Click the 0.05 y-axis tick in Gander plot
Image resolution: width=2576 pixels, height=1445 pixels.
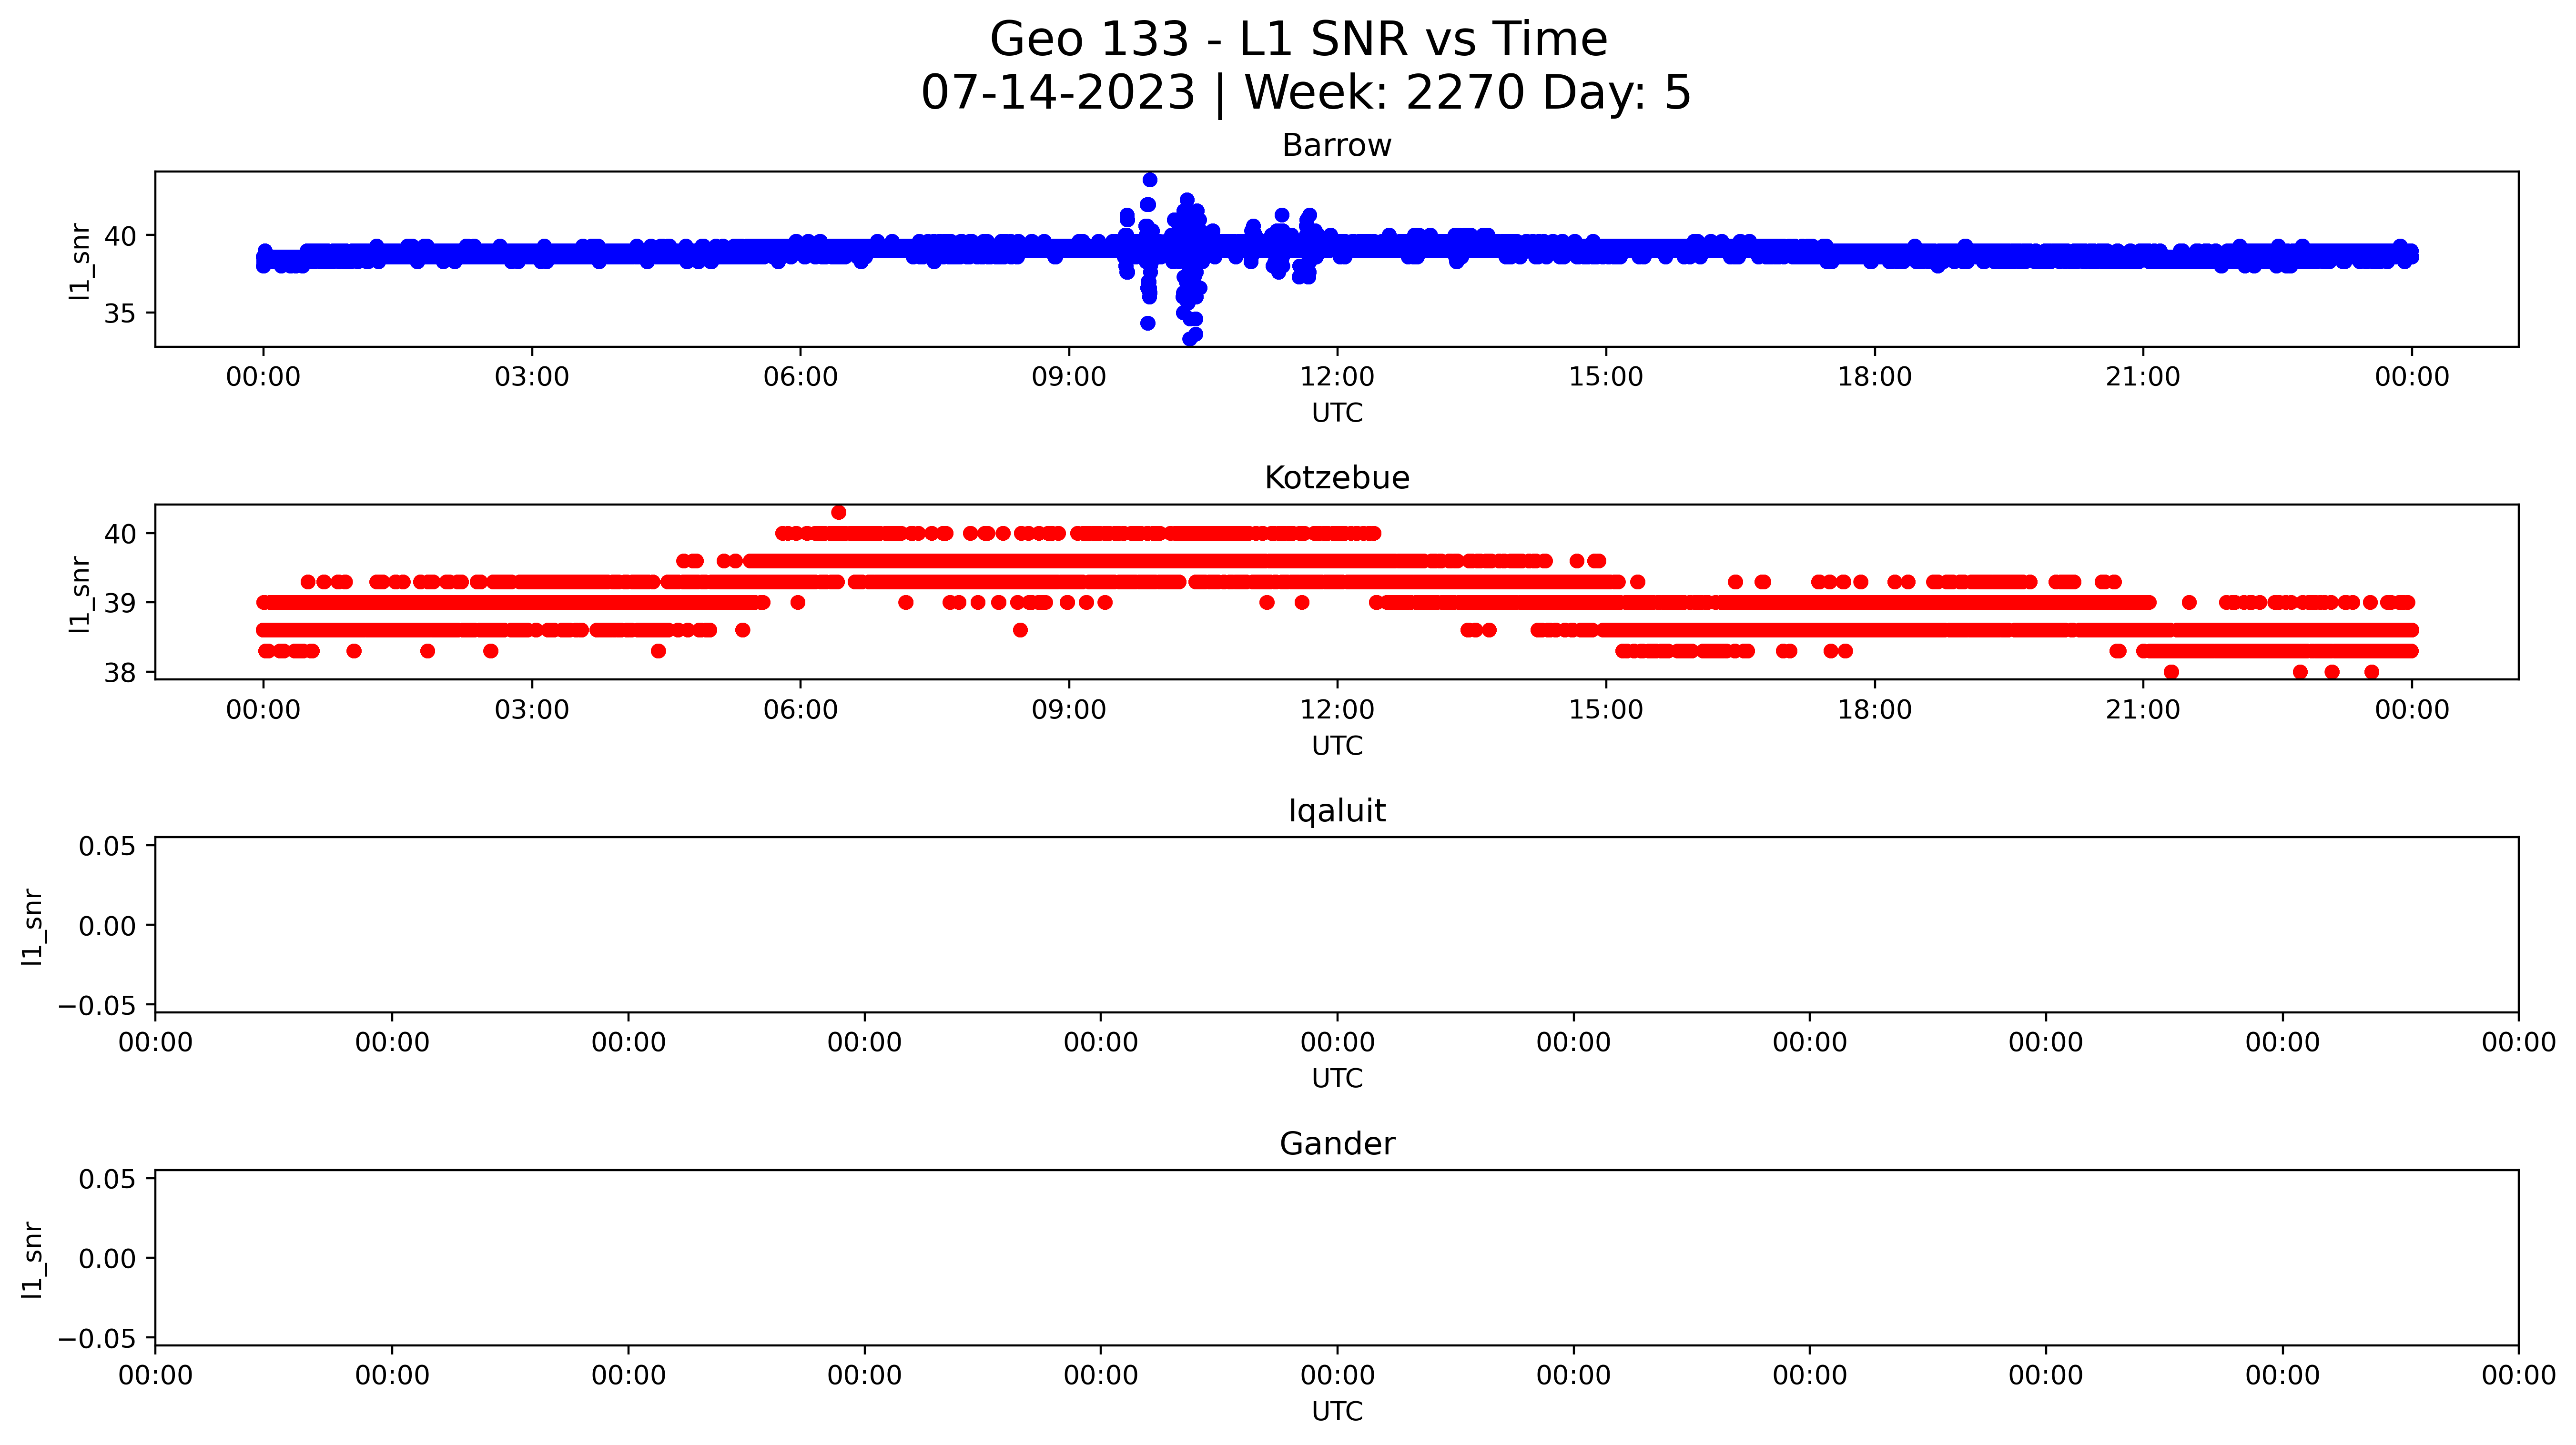tap(108, 1180)
